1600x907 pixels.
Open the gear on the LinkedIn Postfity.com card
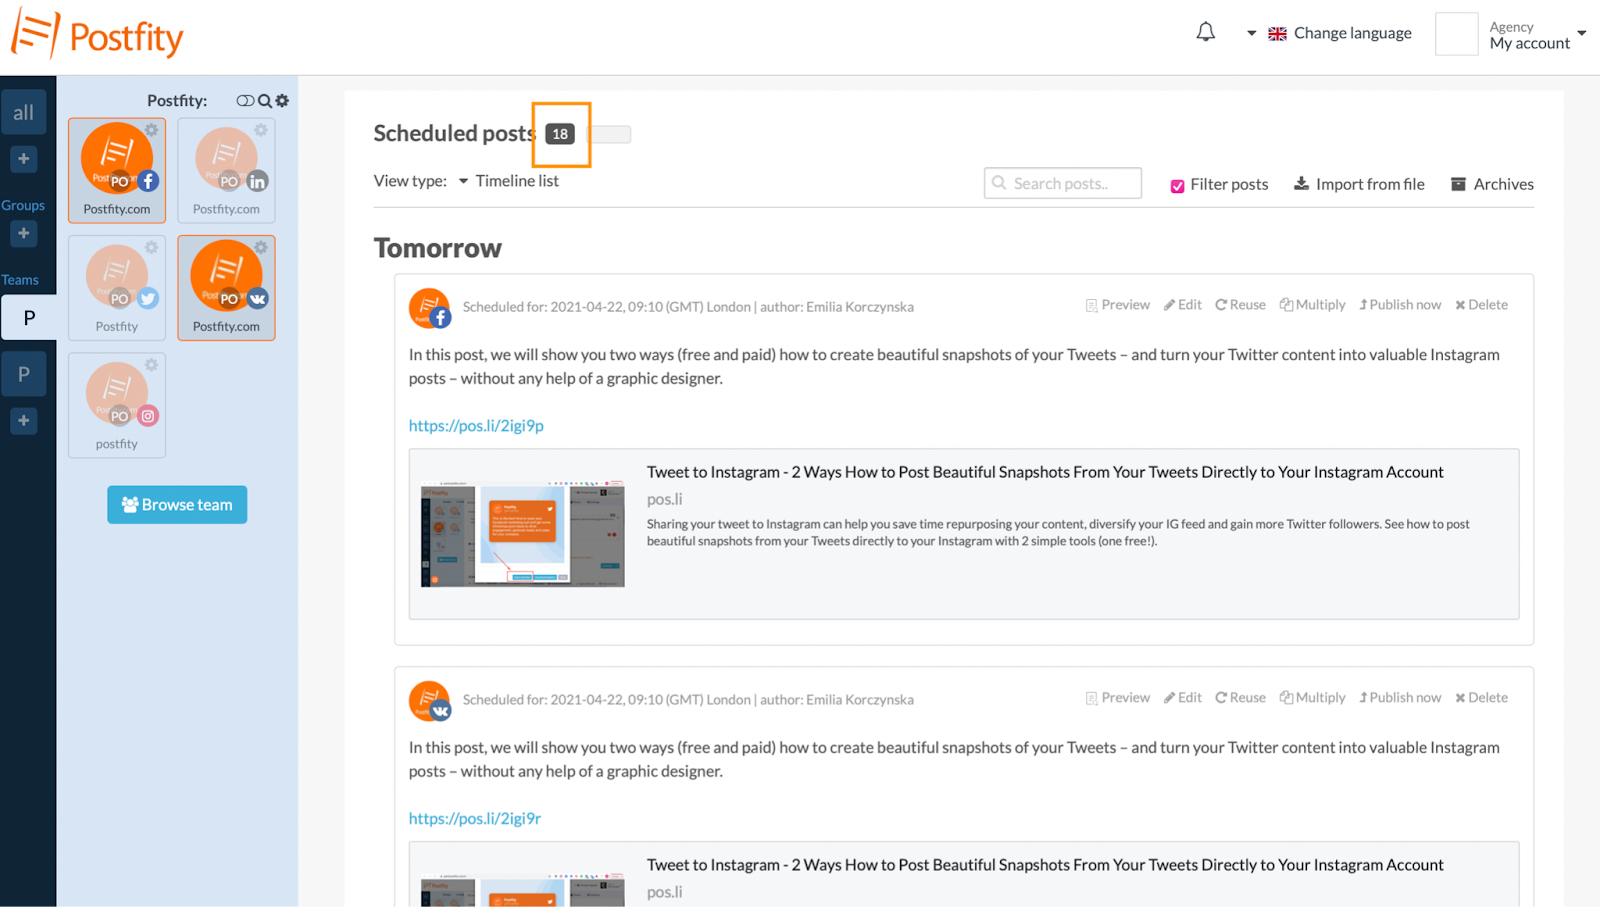pyautogui.click(x=260, y=130)
